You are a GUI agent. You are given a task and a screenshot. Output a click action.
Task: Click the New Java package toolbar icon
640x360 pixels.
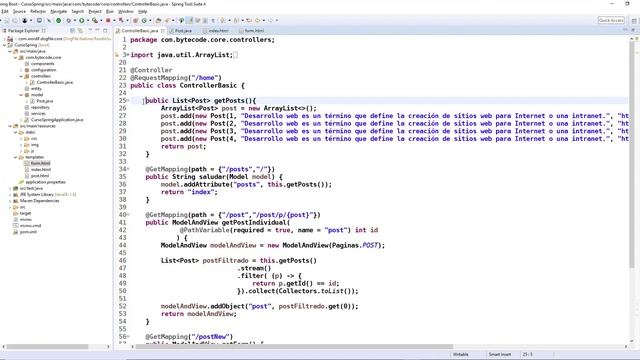point(136,20)
